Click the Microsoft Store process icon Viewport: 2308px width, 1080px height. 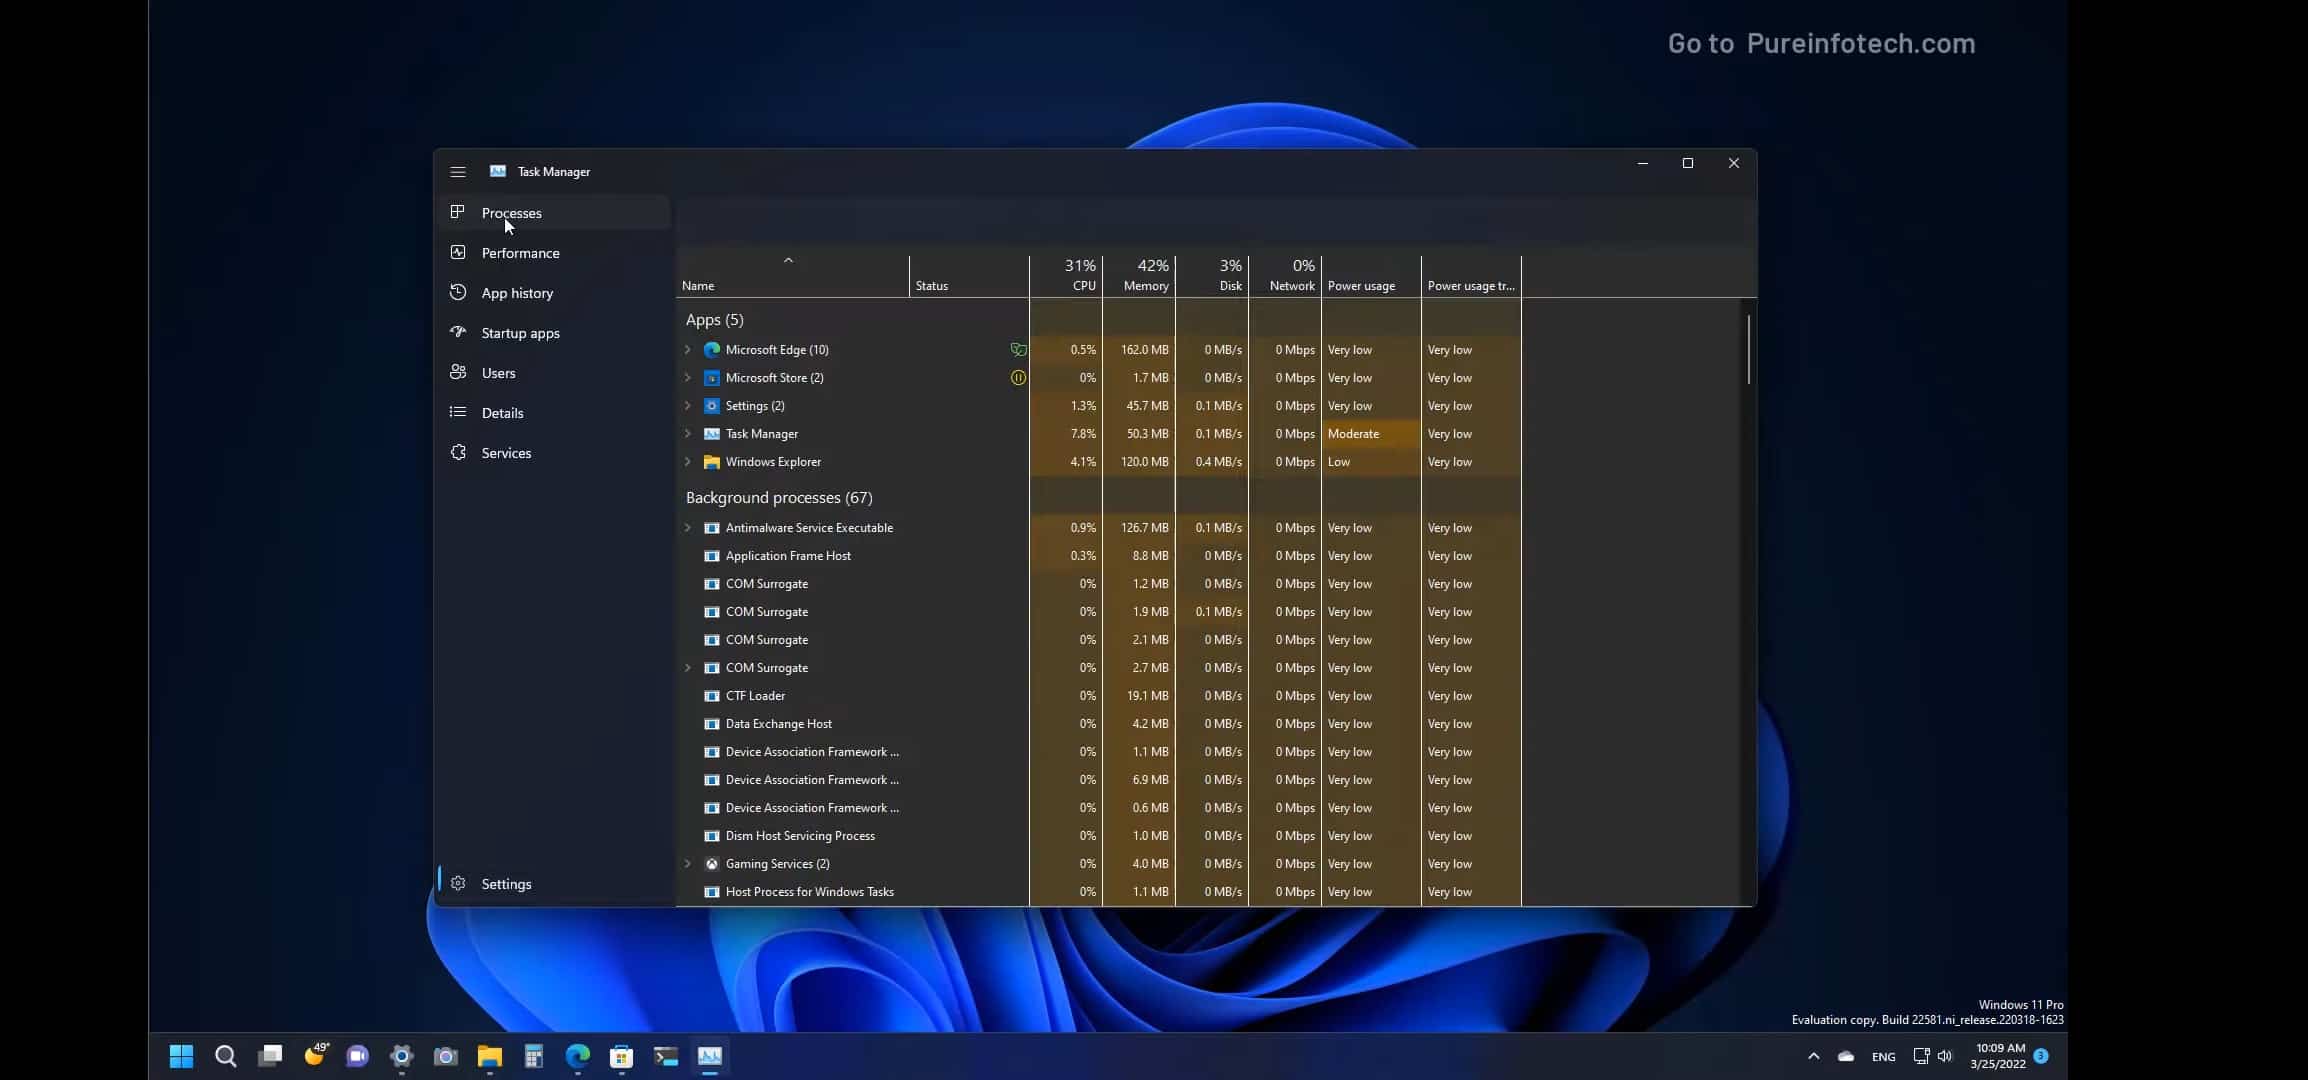(x=712, y=378)
